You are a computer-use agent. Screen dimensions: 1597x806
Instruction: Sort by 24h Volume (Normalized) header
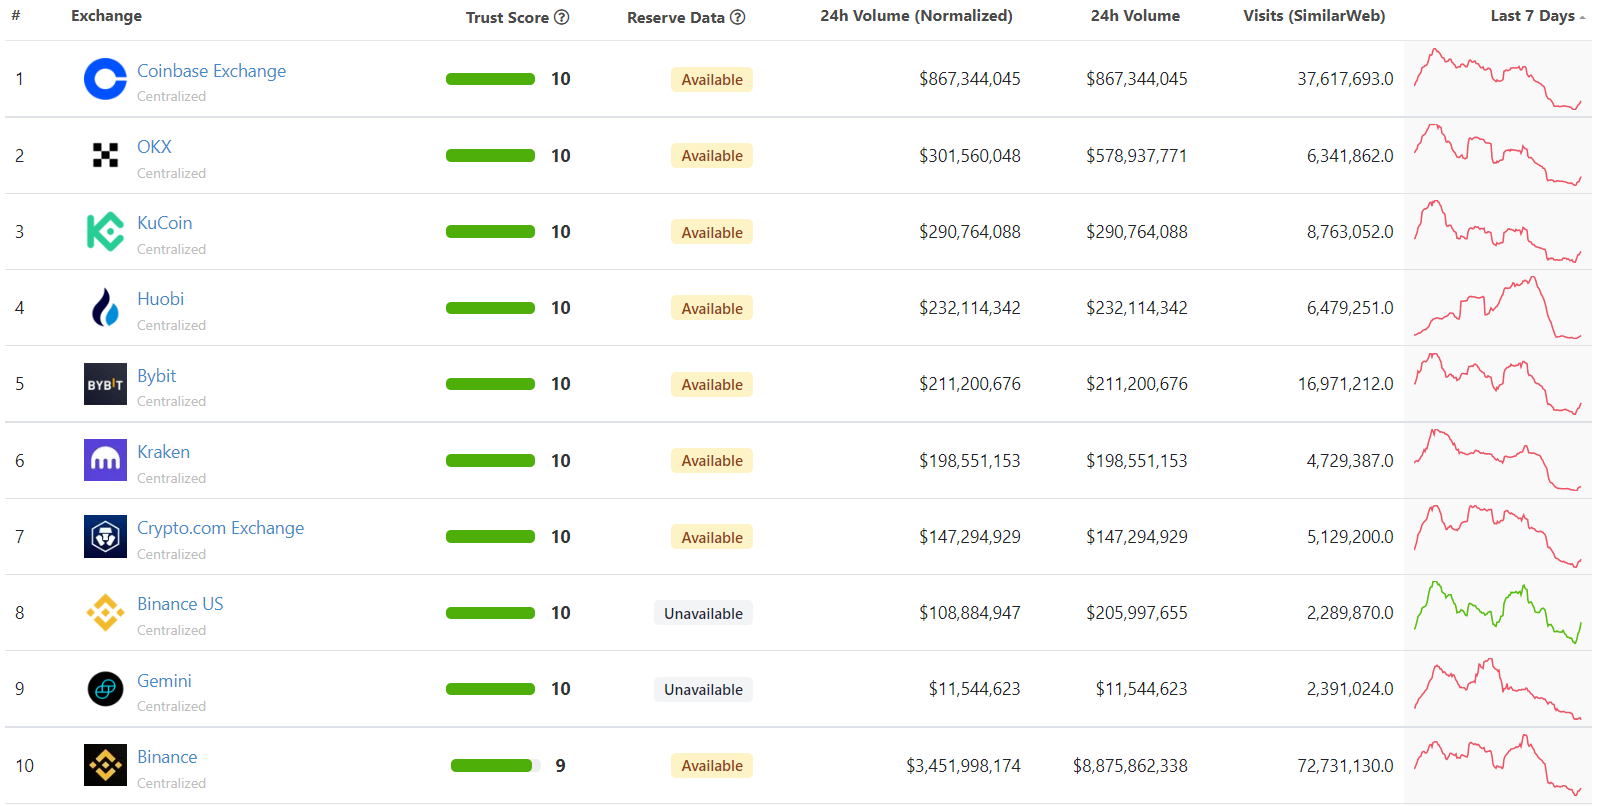(916, 16)
